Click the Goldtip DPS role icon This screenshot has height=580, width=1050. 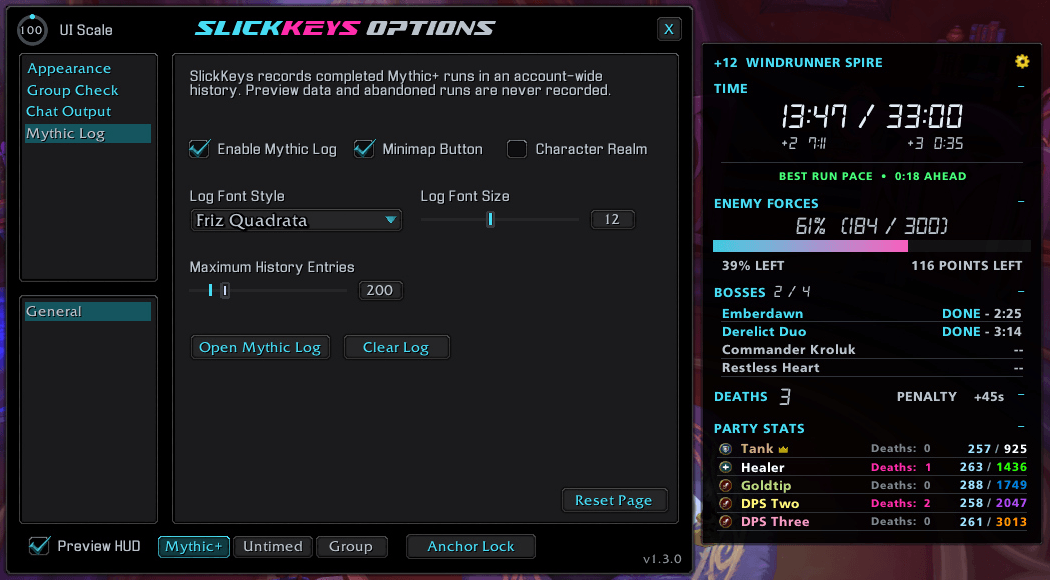[x=725, y=485]
